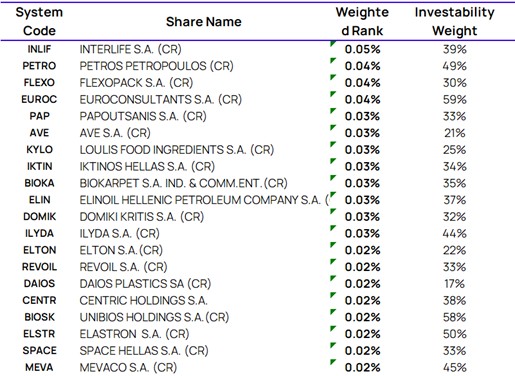Select the DAIOS PLASTICS SA share name cell
The height and width of the screenshot is (376, 515).
145,284
